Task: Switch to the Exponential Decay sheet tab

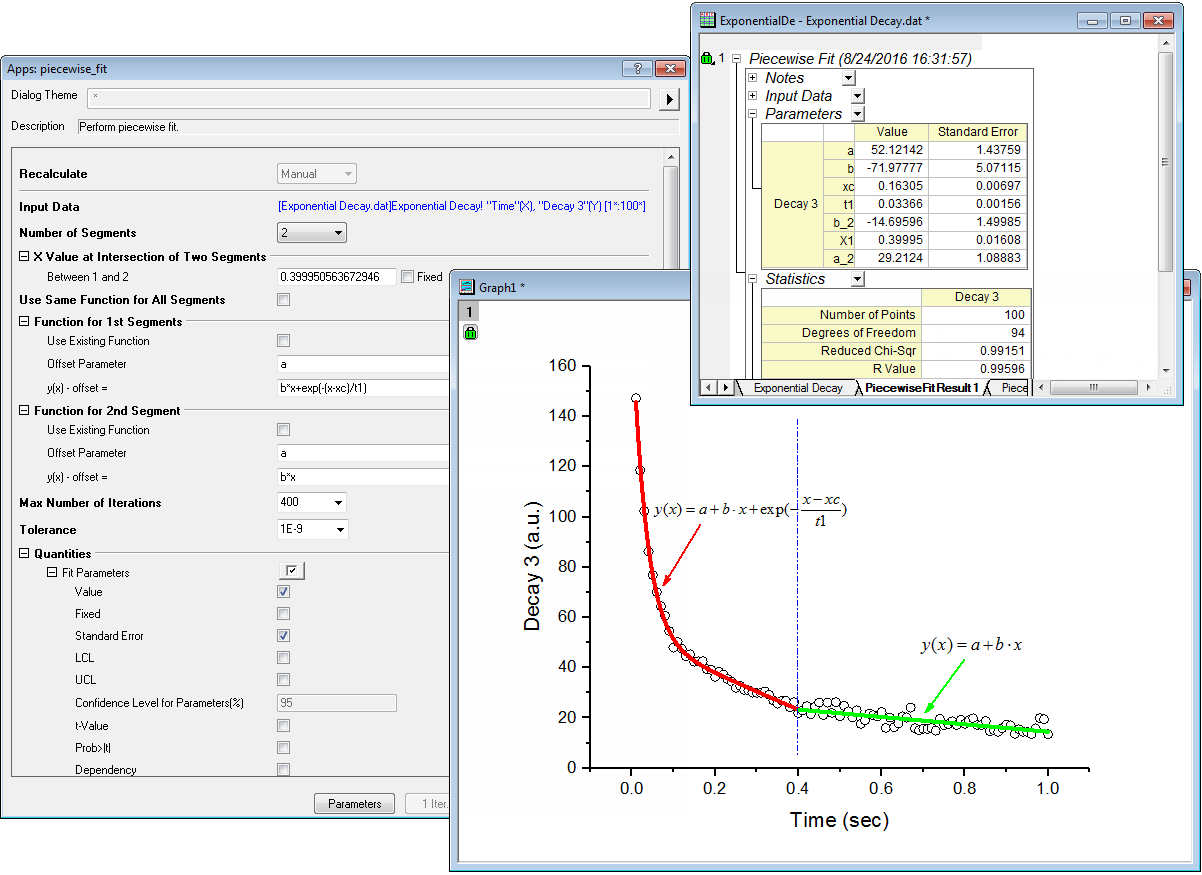Action: pos(797,388)
